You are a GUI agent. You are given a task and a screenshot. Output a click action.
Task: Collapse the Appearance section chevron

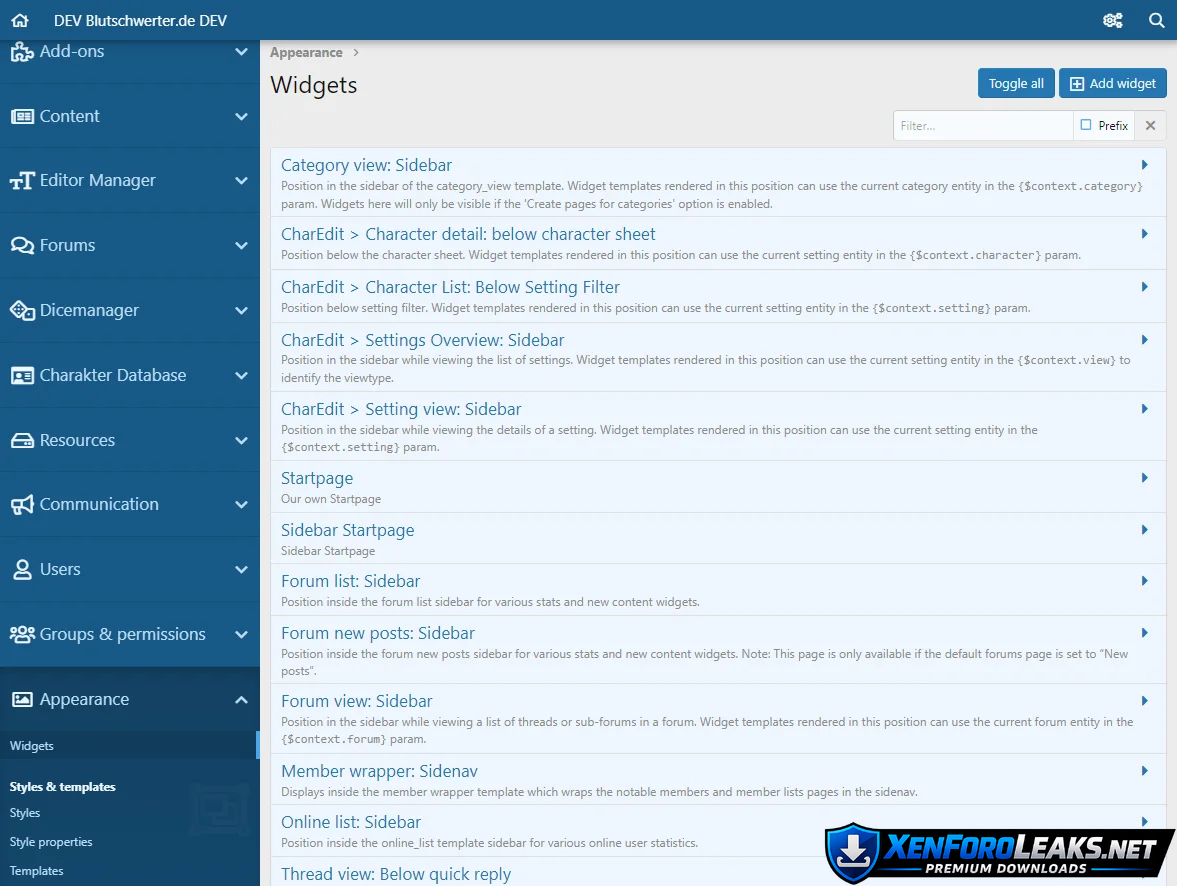pyautogui.click(x=241, y=699)
